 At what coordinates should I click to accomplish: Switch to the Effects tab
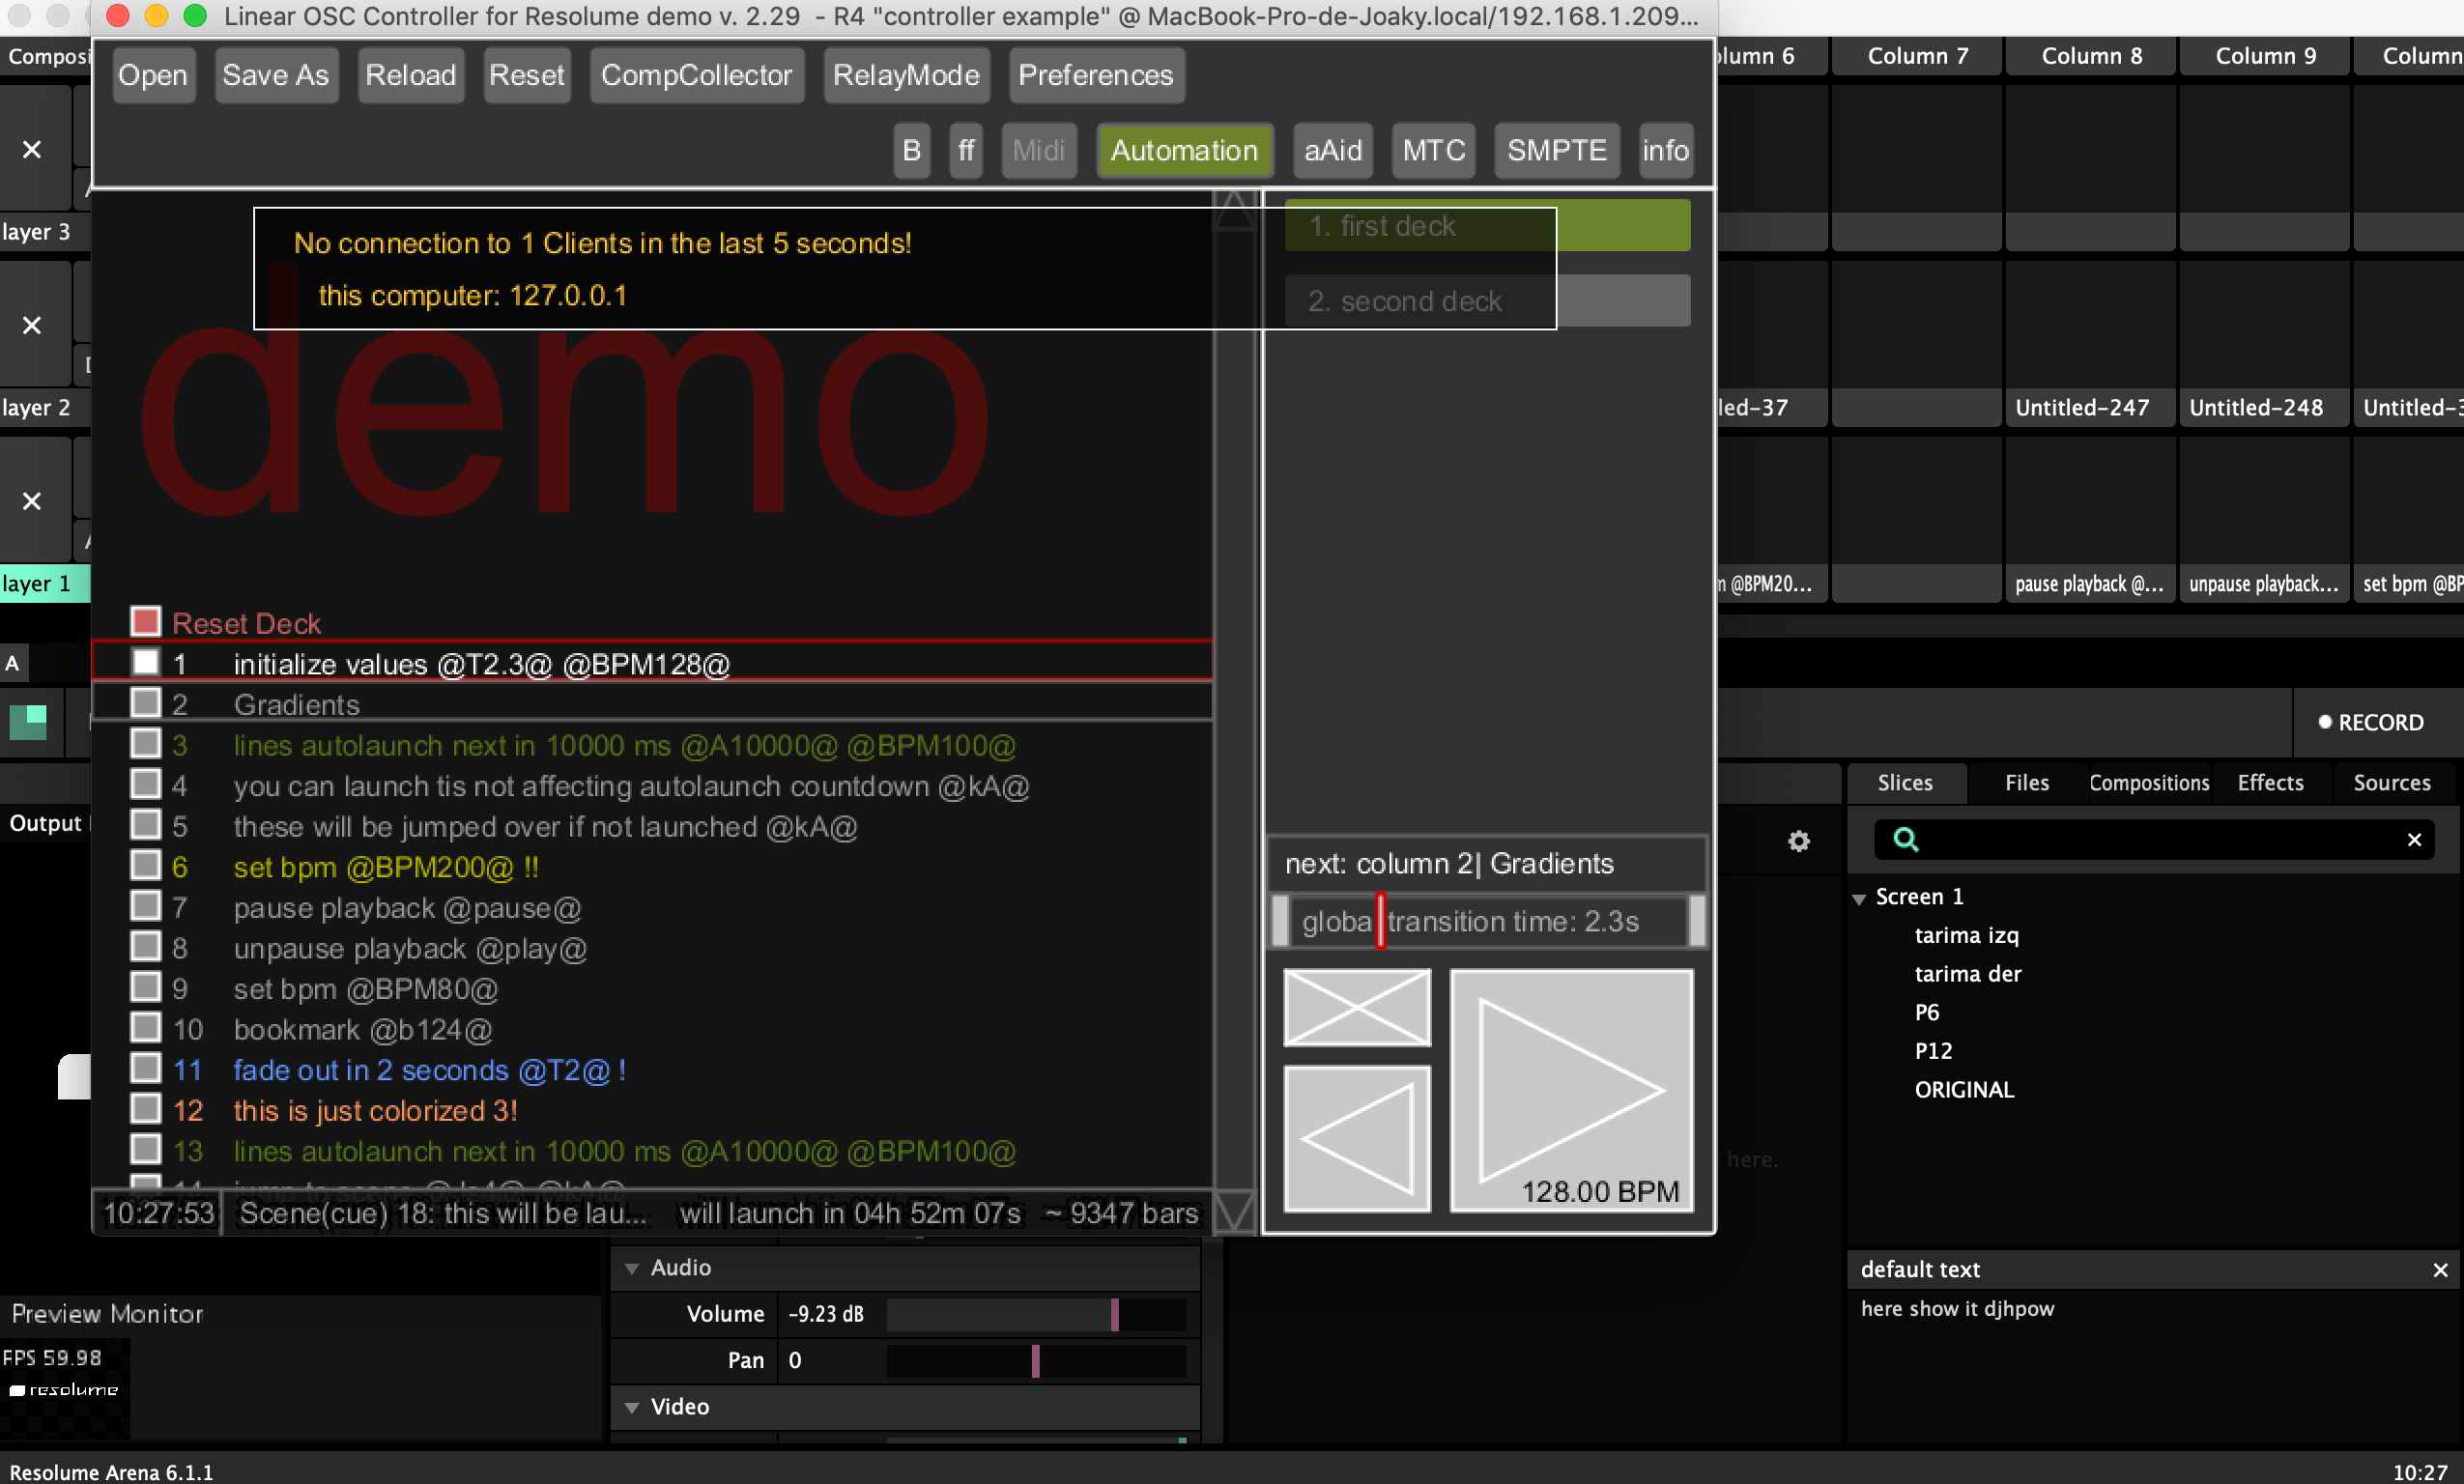pos(2270,783)
